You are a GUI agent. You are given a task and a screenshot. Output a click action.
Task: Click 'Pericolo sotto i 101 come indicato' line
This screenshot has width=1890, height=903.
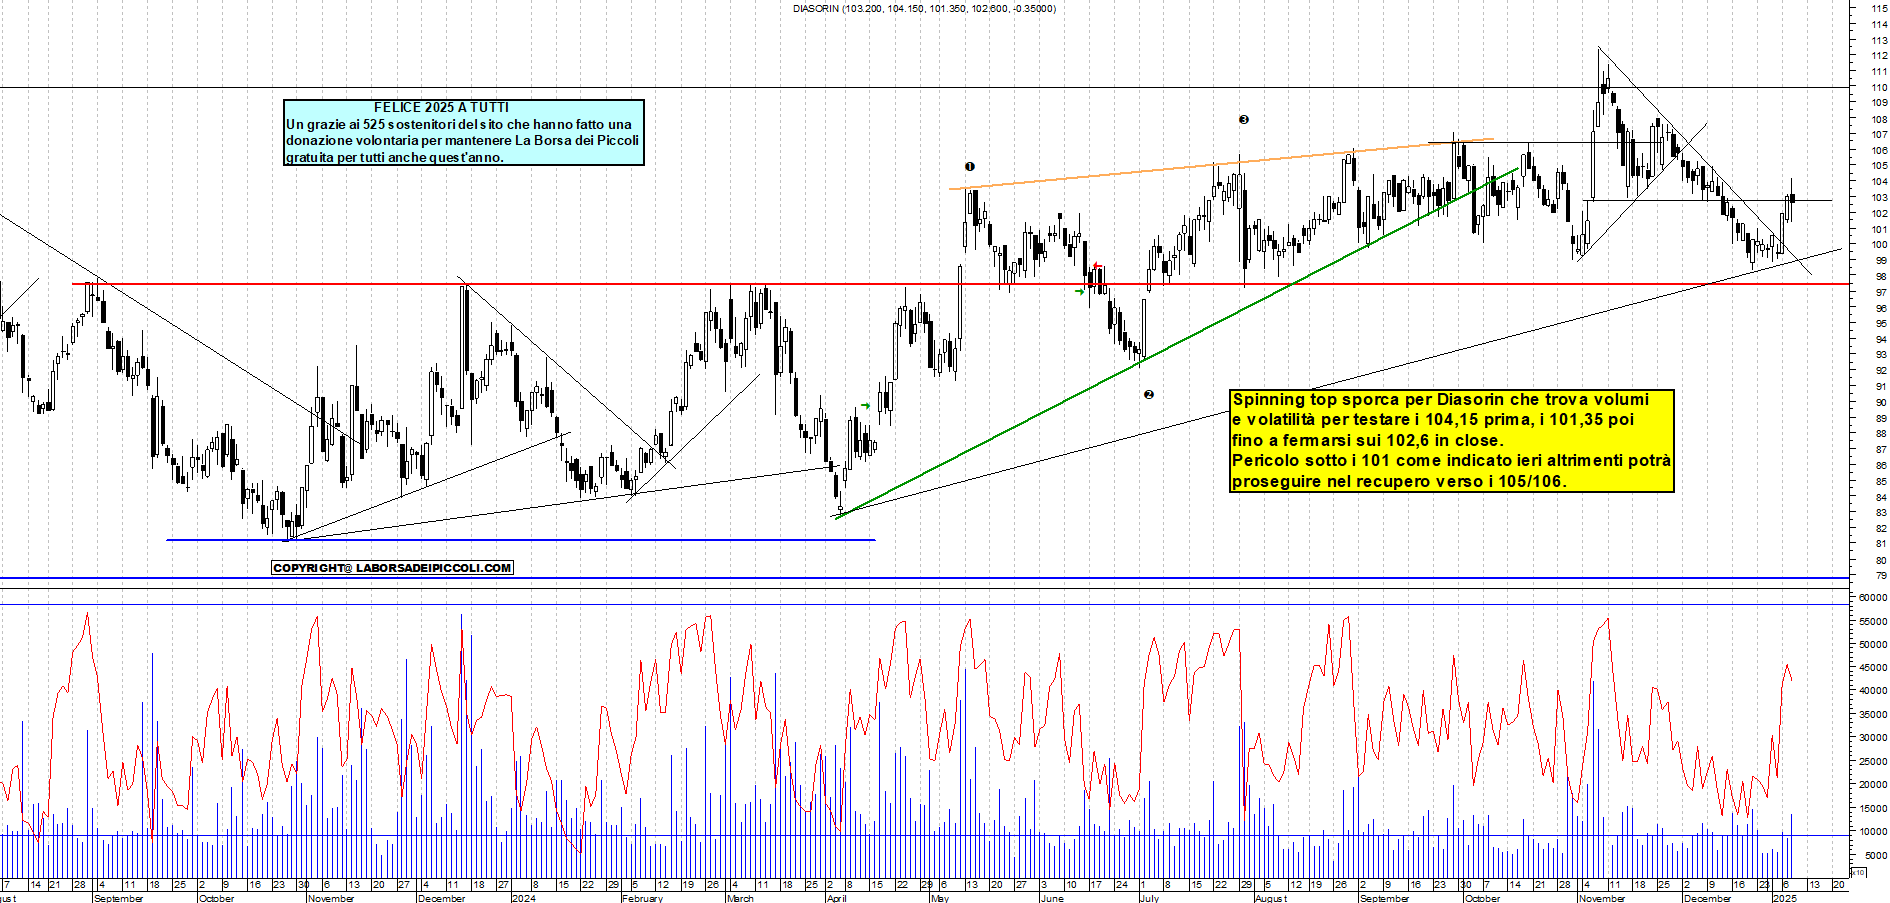1451,461
